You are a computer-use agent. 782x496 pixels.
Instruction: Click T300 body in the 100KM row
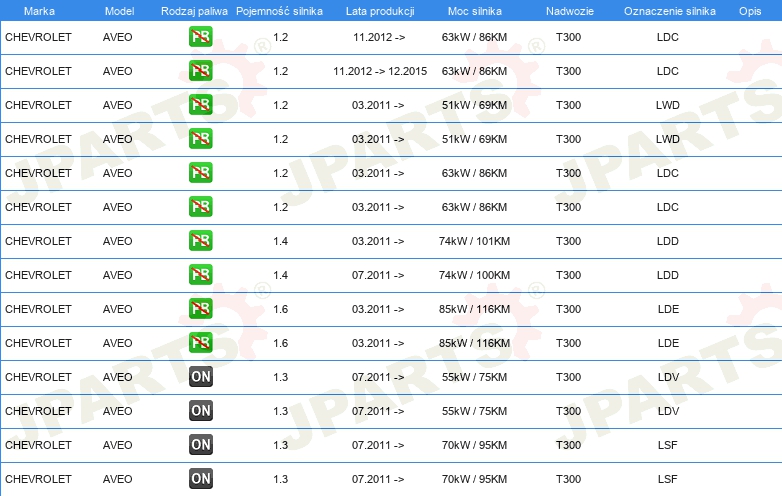pos(569,275)
